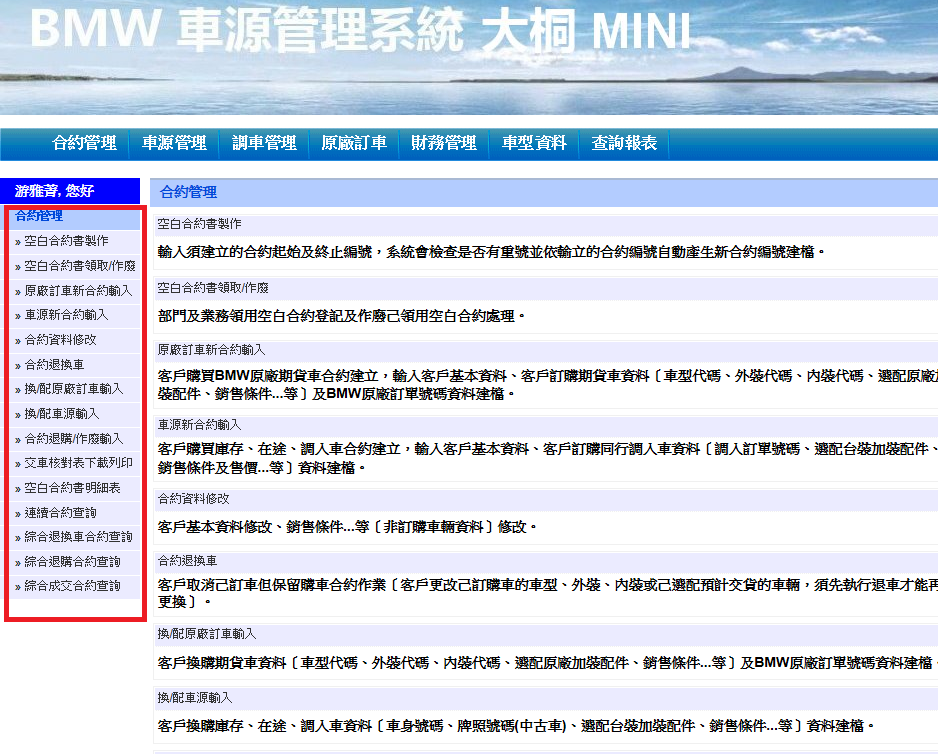Image resolution: width=938 pixels, height=754 pixels.
Task: Click sidebar link 交車核對表下載列印
Action: click(78, 463)
